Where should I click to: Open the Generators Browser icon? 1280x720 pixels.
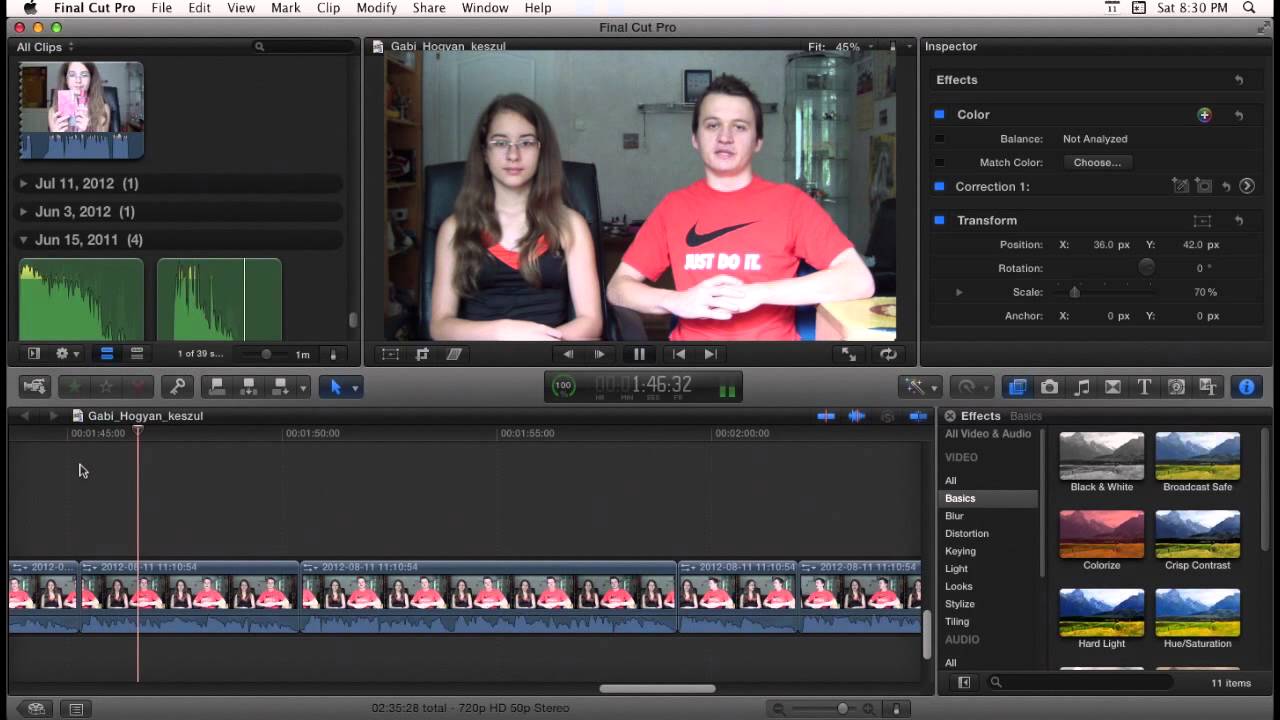(1176, 387)
